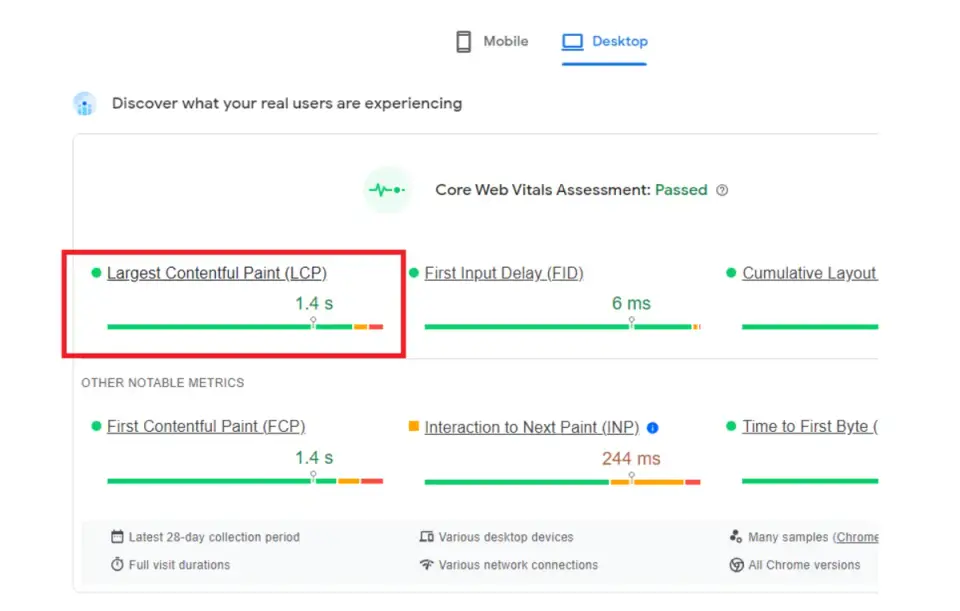Click 'Various desktop devices' text
The image size is (960, 611).
point(506,537)
